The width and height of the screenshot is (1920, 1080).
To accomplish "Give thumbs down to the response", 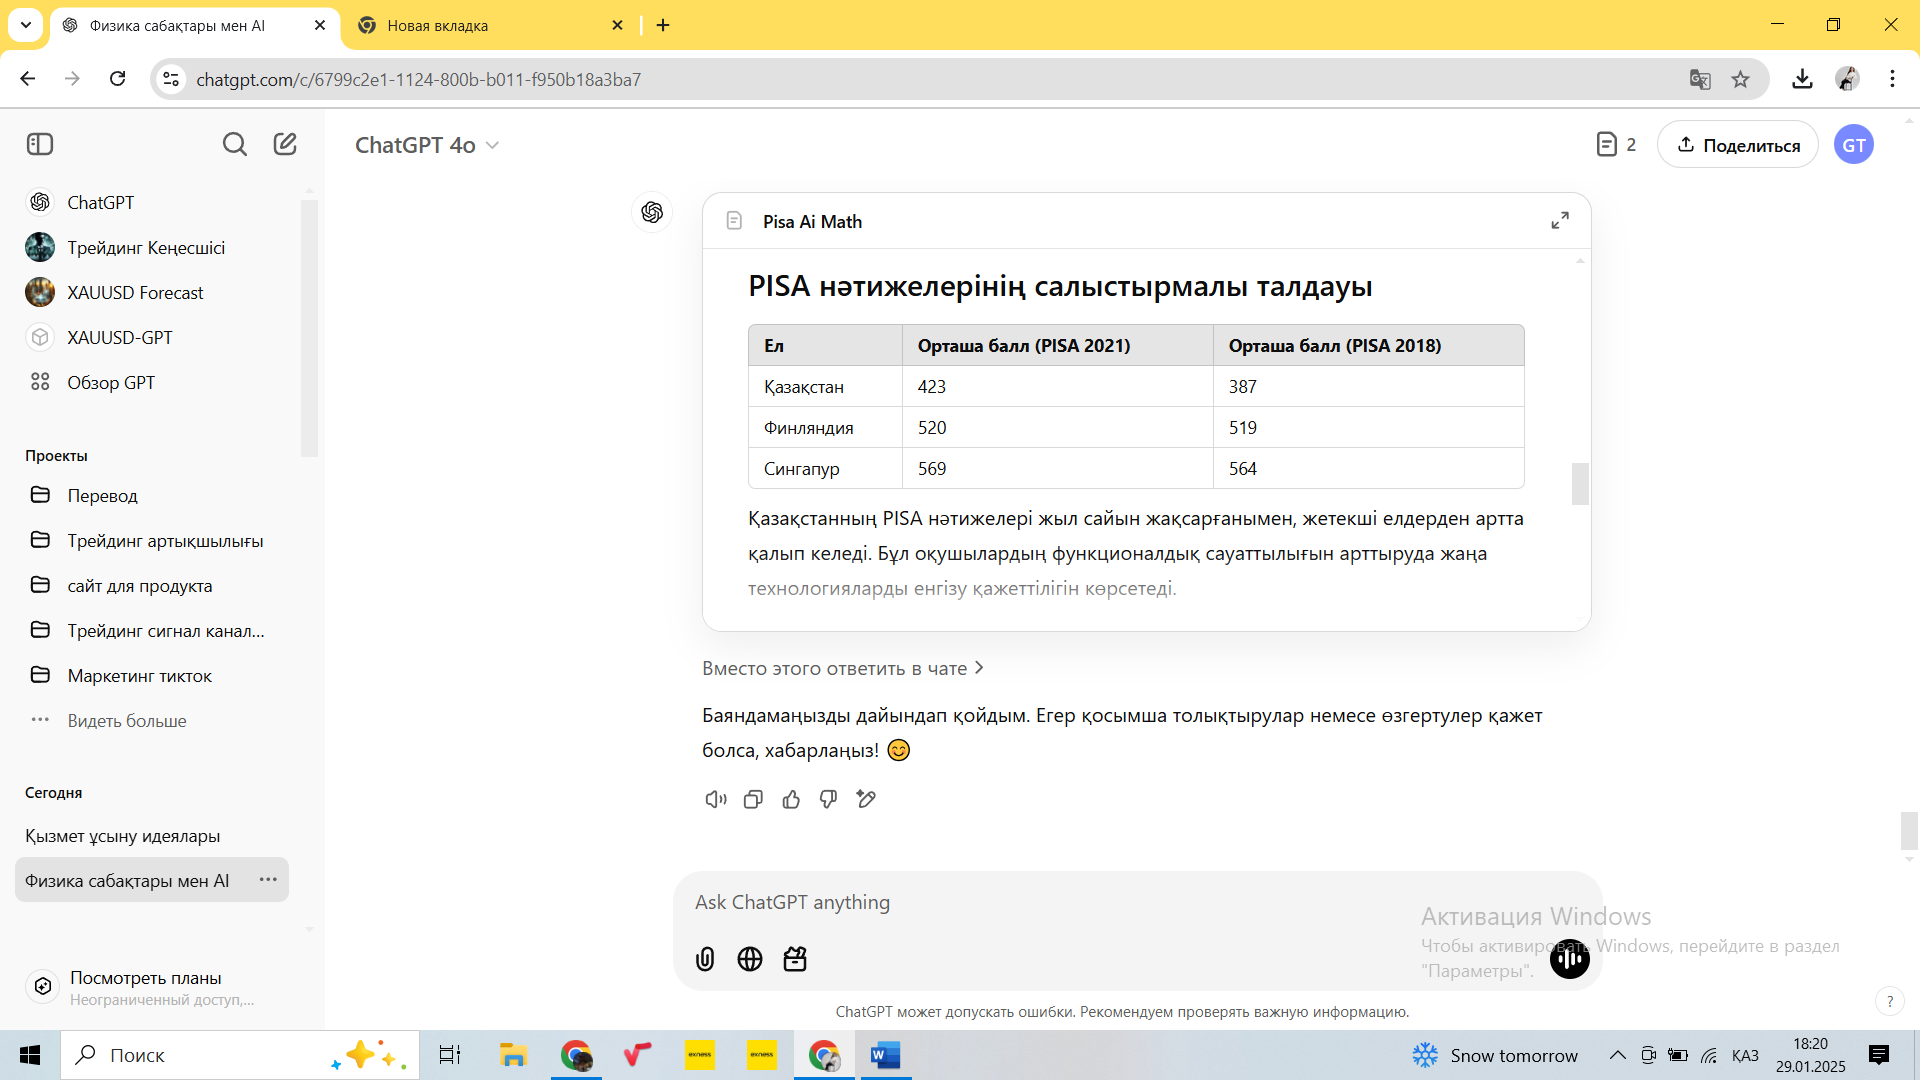I will click(x=828, y=799).
